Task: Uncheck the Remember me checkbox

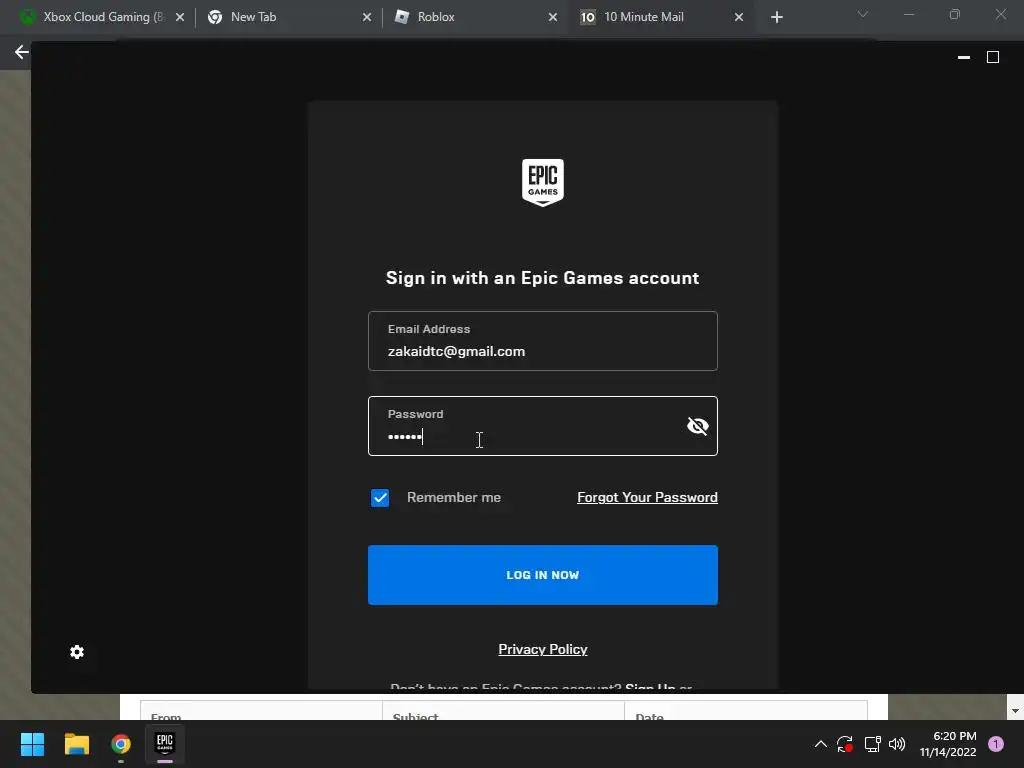Action: click(x=380, y=498)
